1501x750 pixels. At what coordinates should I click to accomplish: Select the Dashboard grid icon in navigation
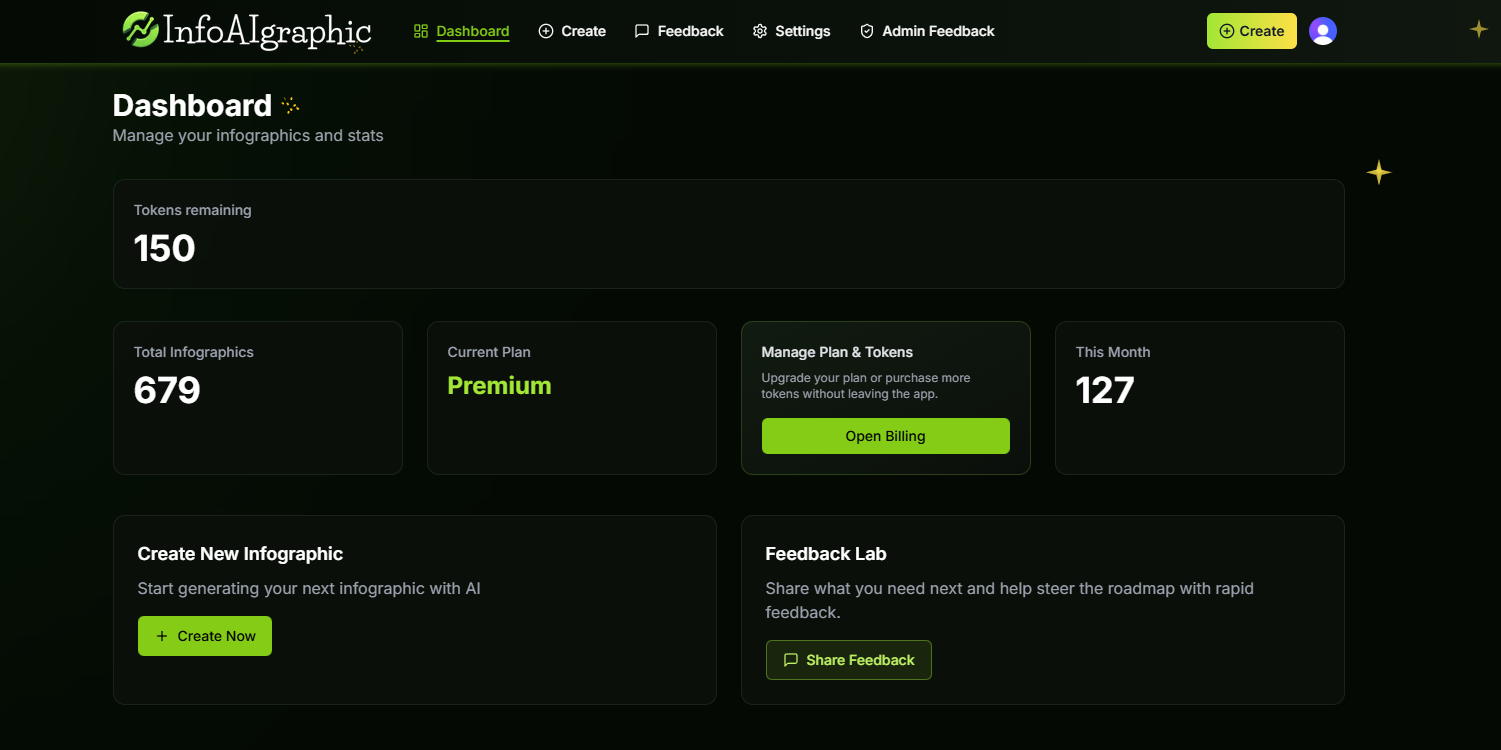point(419,31)
